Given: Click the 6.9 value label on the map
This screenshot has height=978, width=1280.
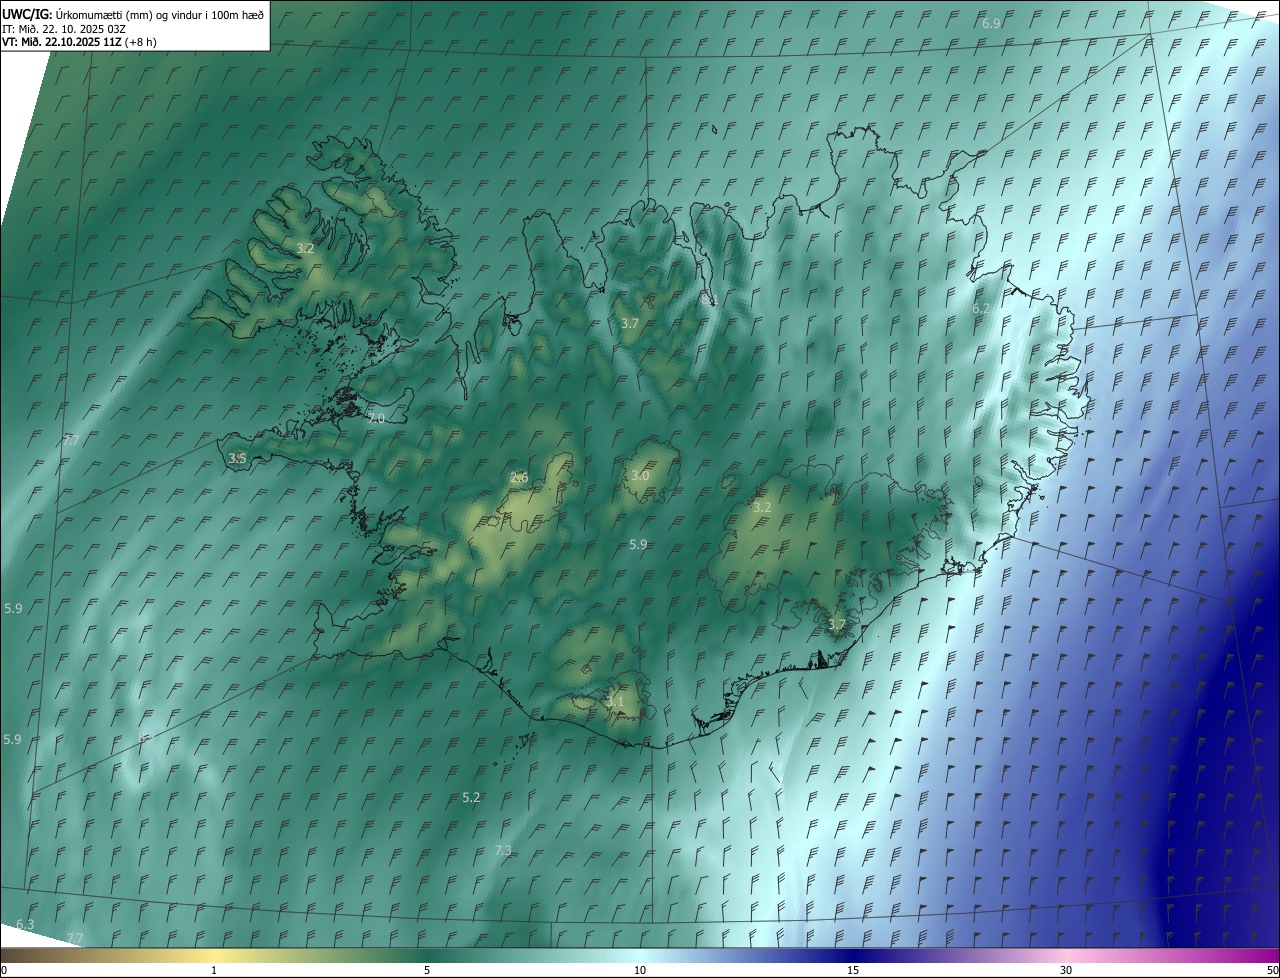Looking at the screenshot, I should tap(991, 22).
